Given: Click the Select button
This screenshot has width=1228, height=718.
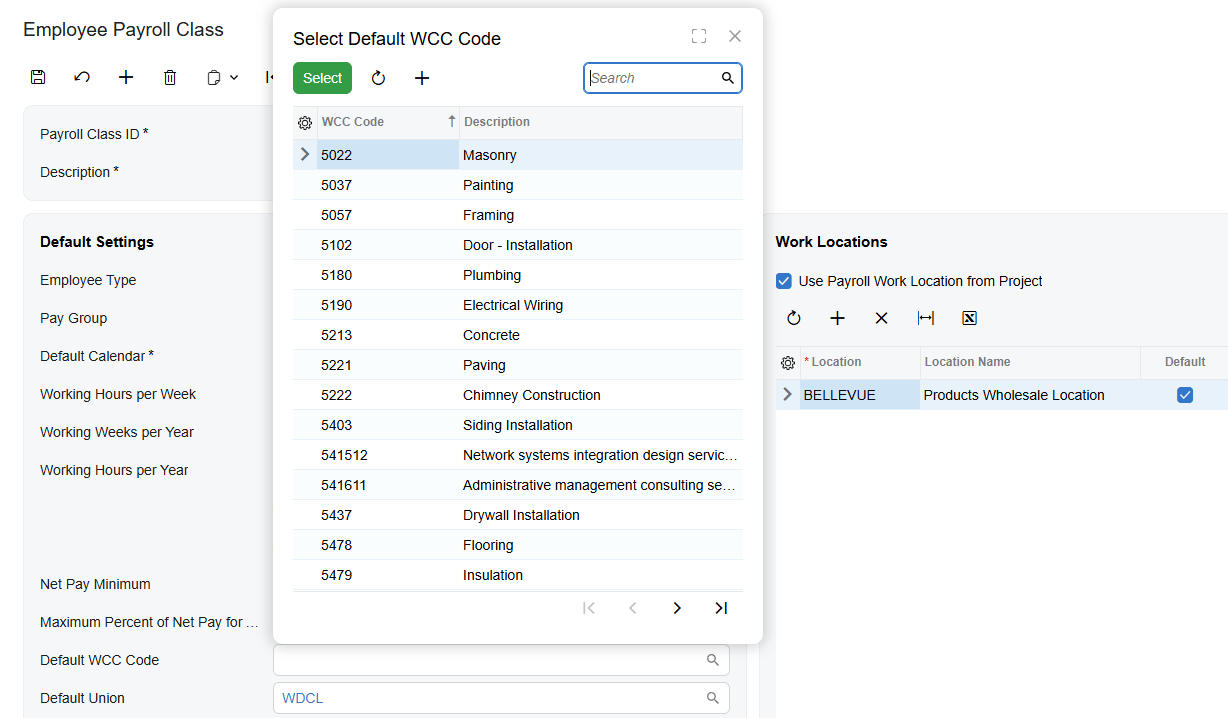Looking at the screenshot, I should click(x=322, y=78).
